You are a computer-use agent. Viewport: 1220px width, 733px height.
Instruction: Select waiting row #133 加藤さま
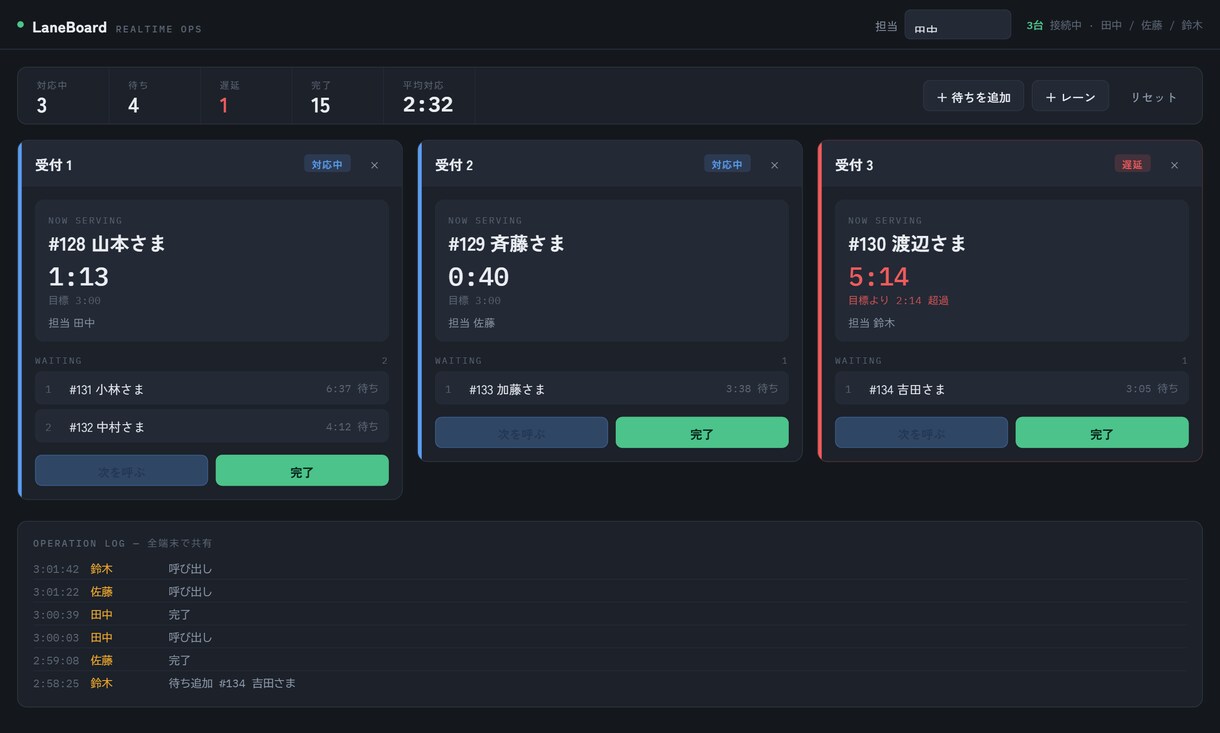(x=612, y=389)
